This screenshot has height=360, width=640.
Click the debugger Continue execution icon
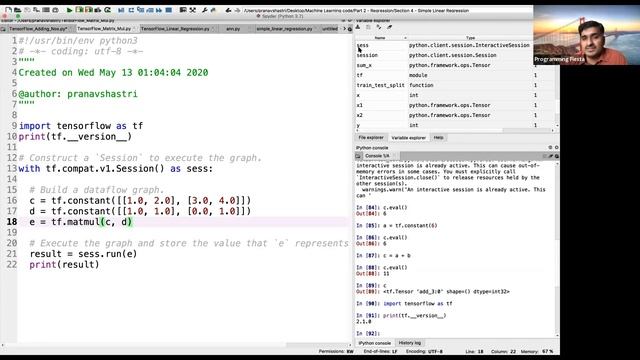[x=159, y=10]
